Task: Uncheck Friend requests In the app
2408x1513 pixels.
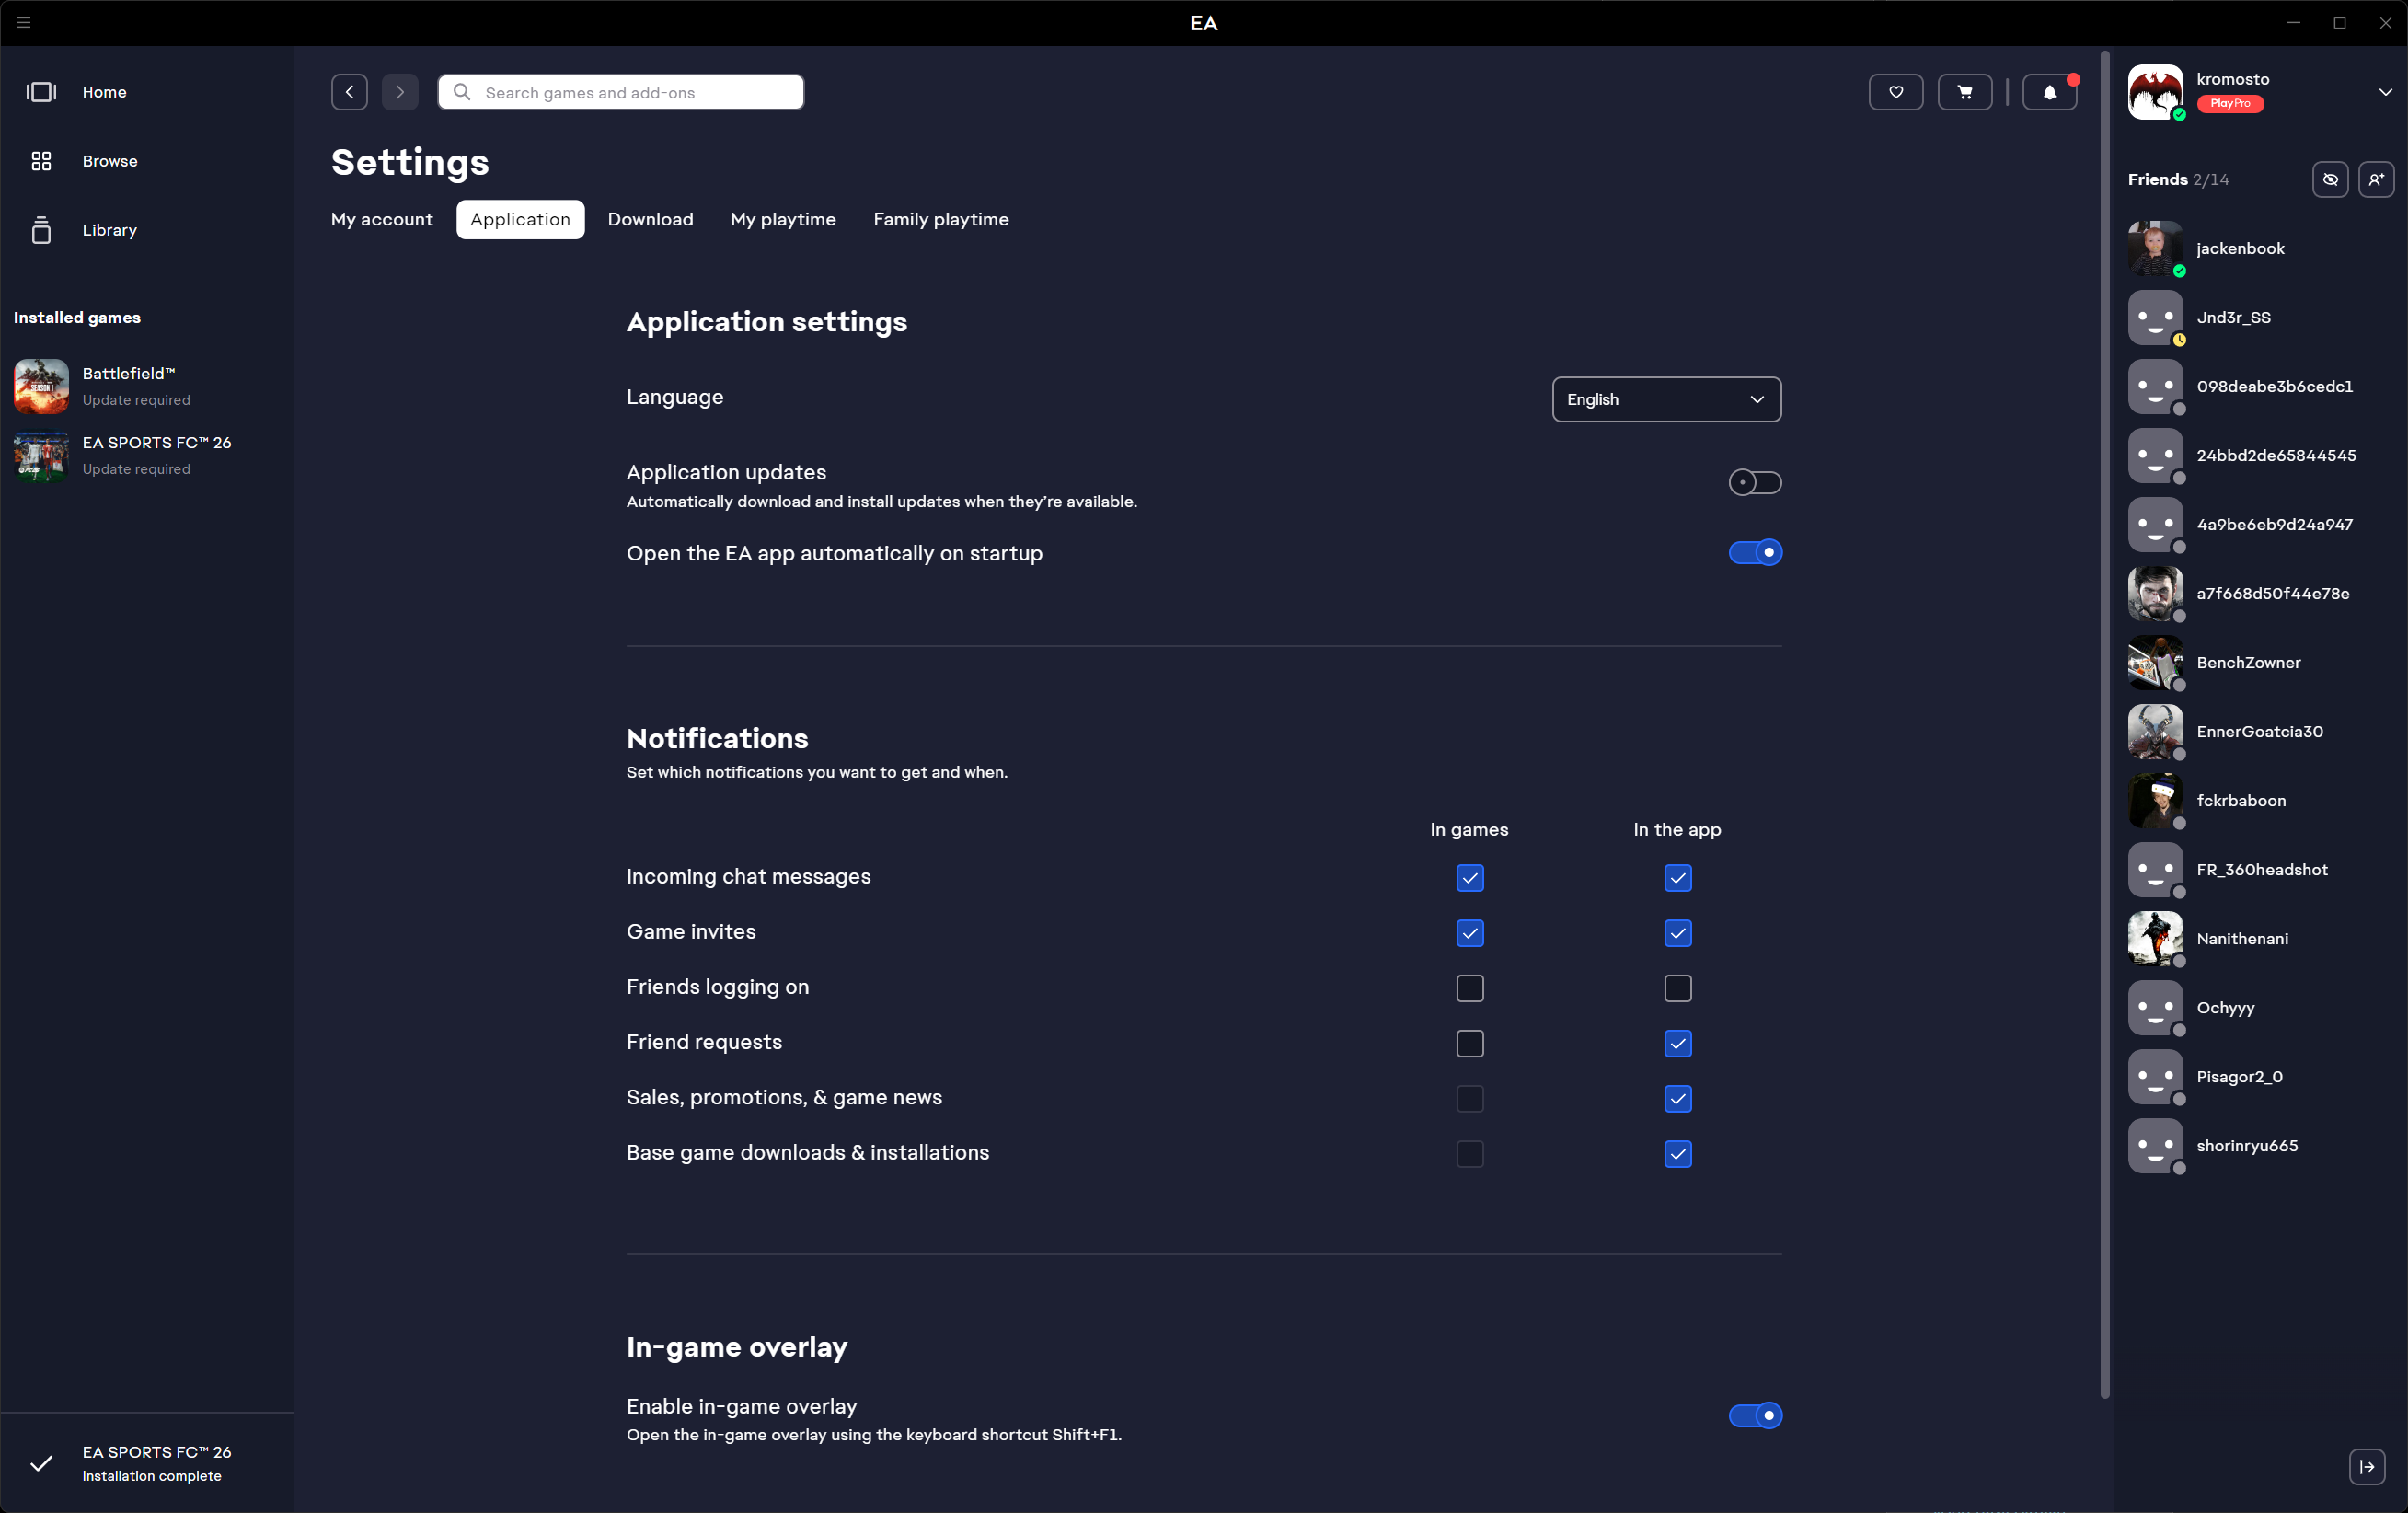Action: click(x=1677, y=1043)
